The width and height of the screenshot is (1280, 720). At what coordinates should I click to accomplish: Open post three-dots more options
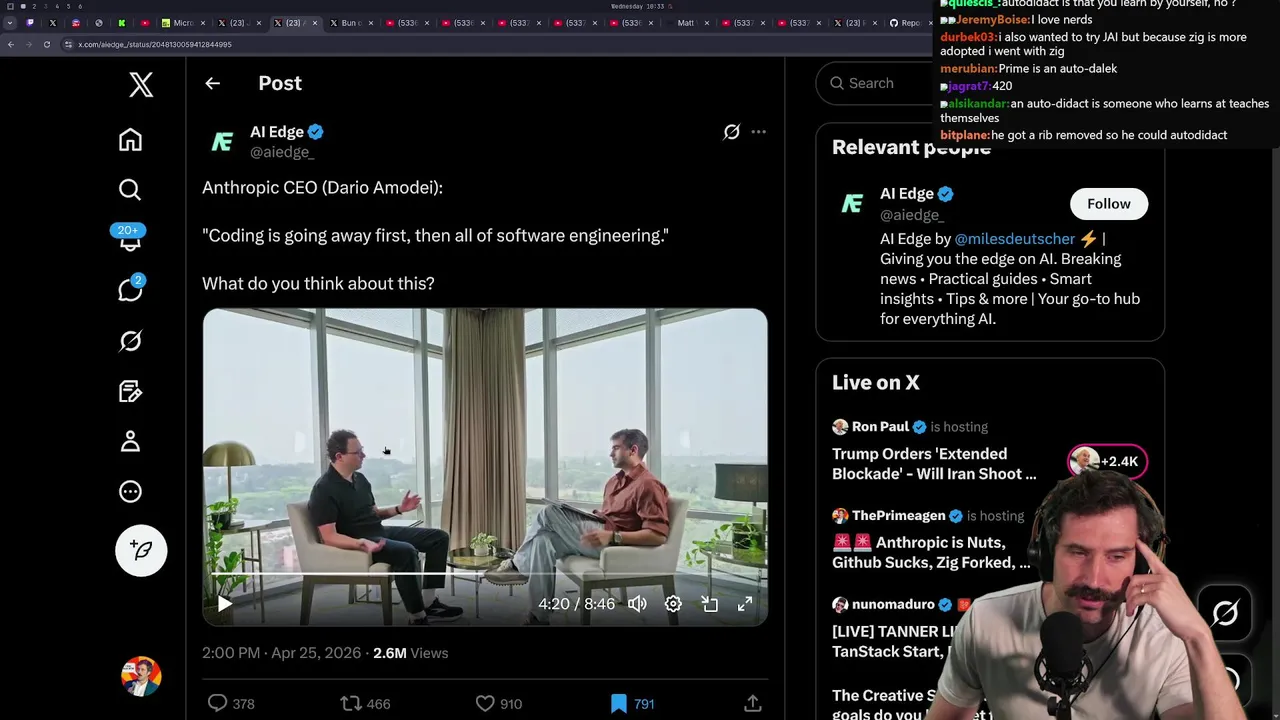coord(758,132)
